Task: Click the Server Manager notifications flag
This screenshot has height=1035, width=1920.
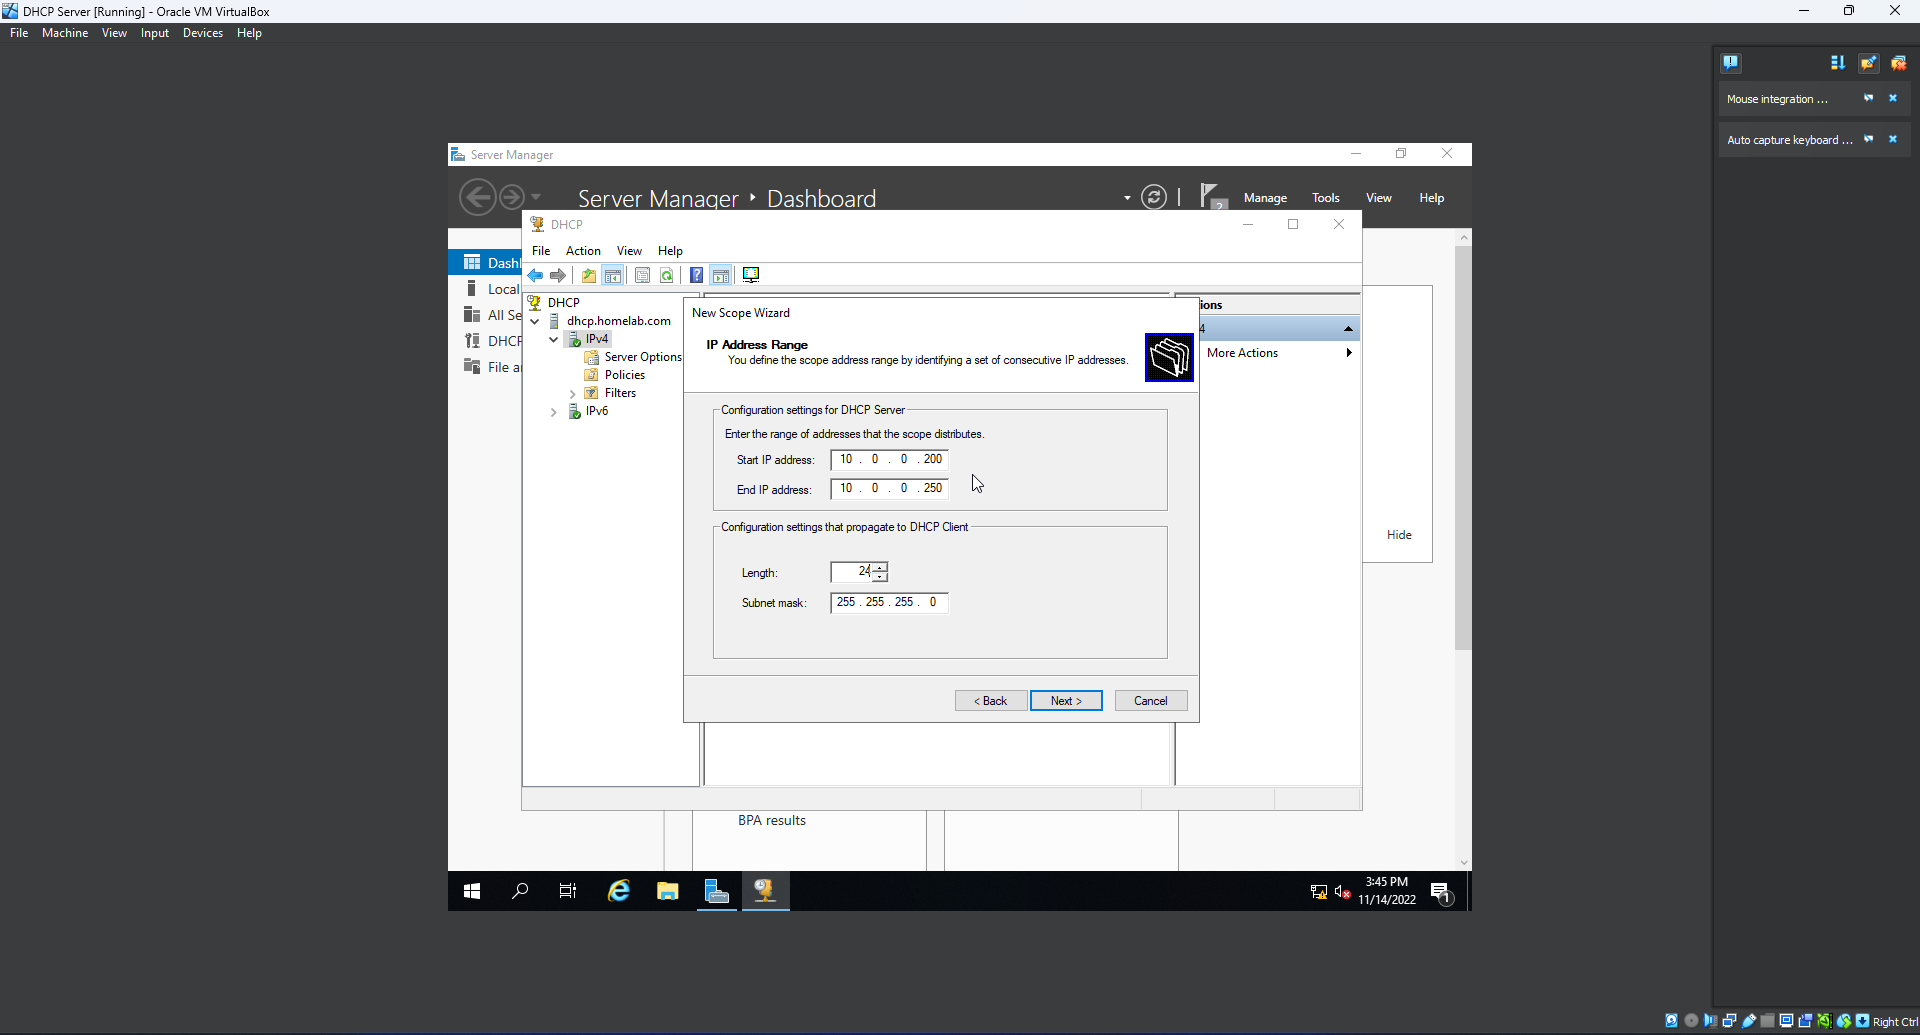Action: coord(1212,195)
